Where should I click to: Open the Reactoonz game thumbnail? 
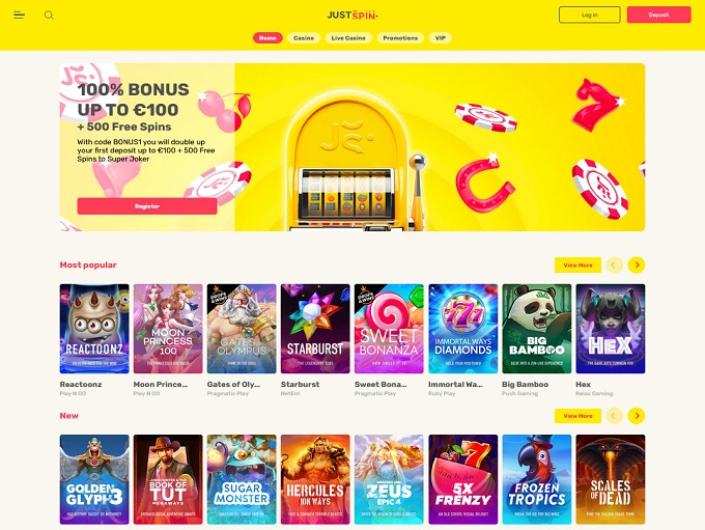(94, 329)
